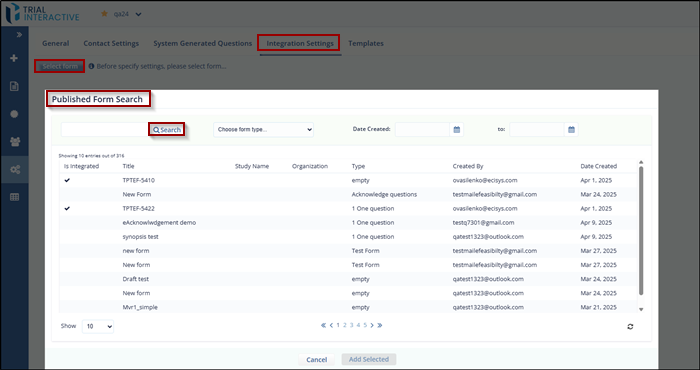700x370 pixels.
Task: Click the plus icon in left sidebar
Action: [x=14, y=58]
